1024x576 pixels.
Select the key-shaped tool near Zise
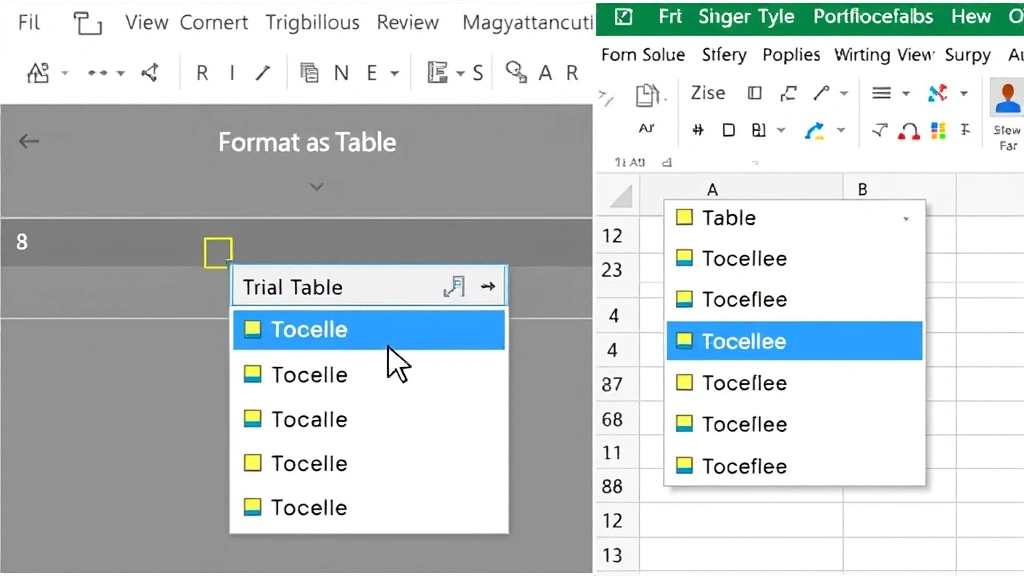coord(822,92)
